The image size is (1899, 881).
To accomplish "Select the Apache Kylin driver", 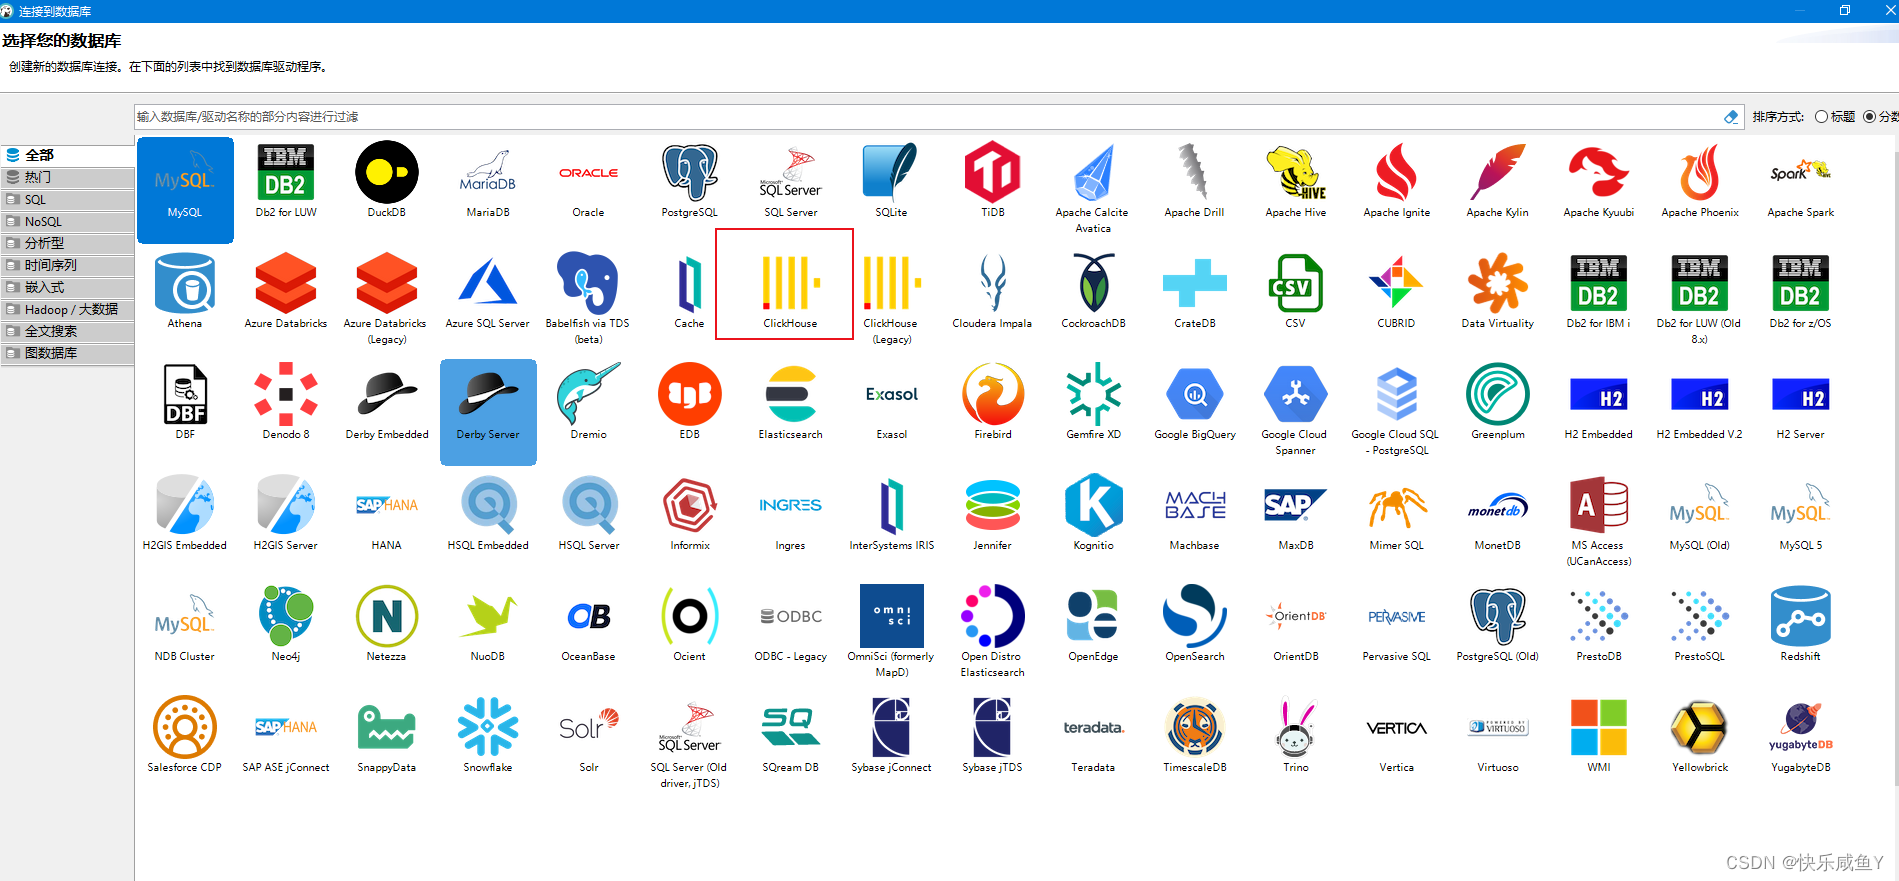I will (x=1497, y=182).
